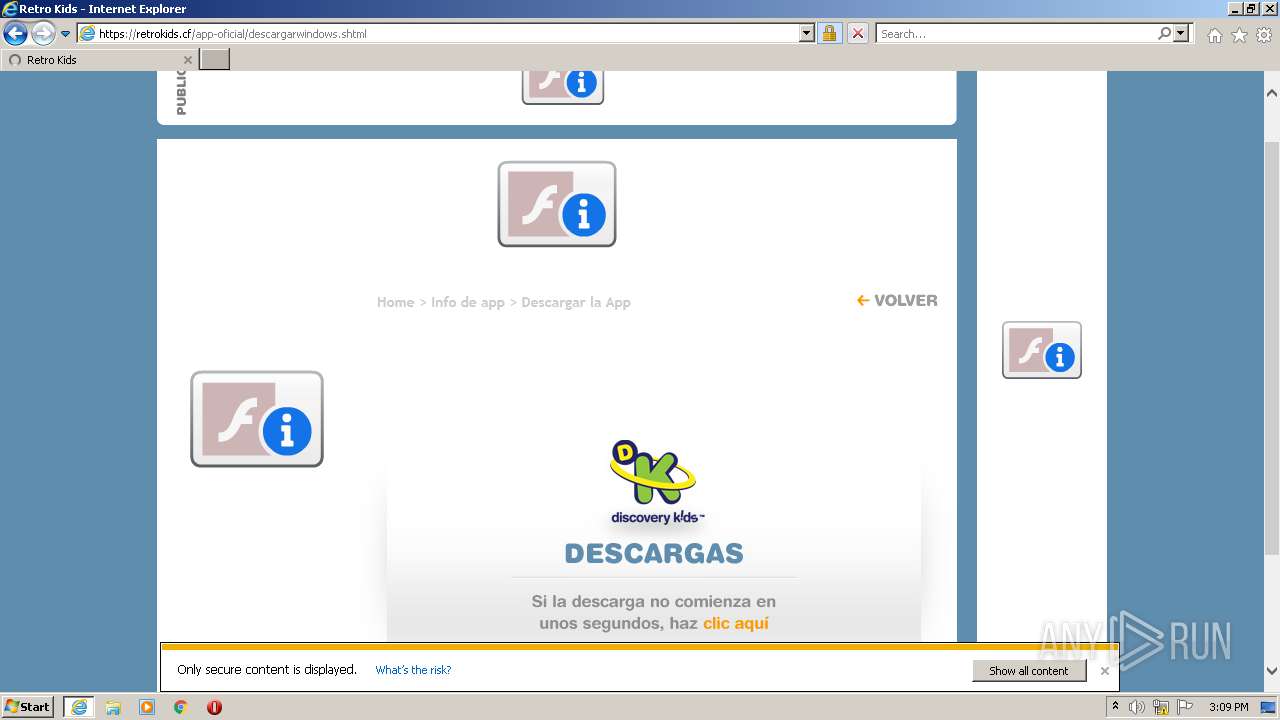Viewport: 1280px width, 720px height.
Task: Click the browser Forward arrow button
Action: [x=43, y=33]
